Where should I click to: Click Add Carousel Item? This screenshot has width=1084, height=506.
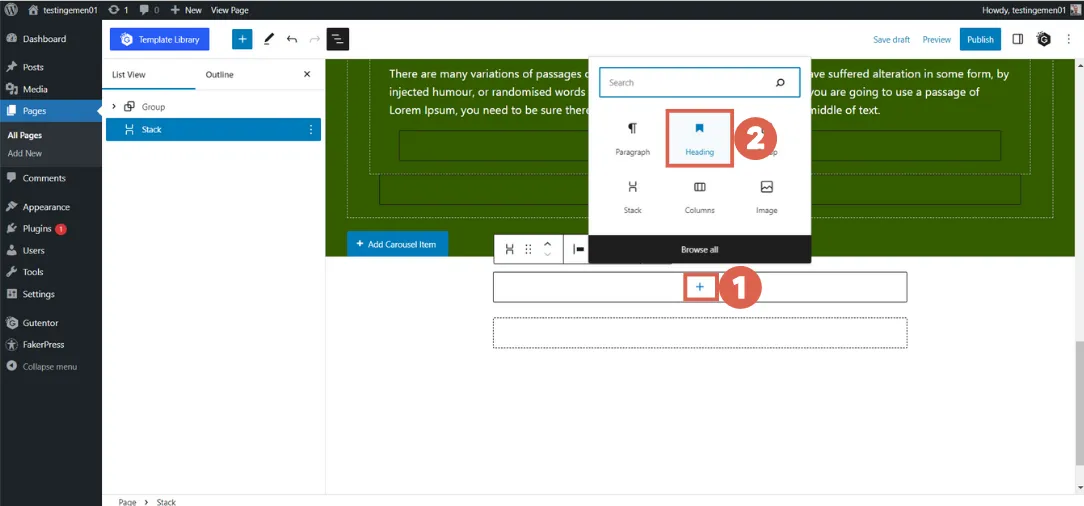click(398, 244)
